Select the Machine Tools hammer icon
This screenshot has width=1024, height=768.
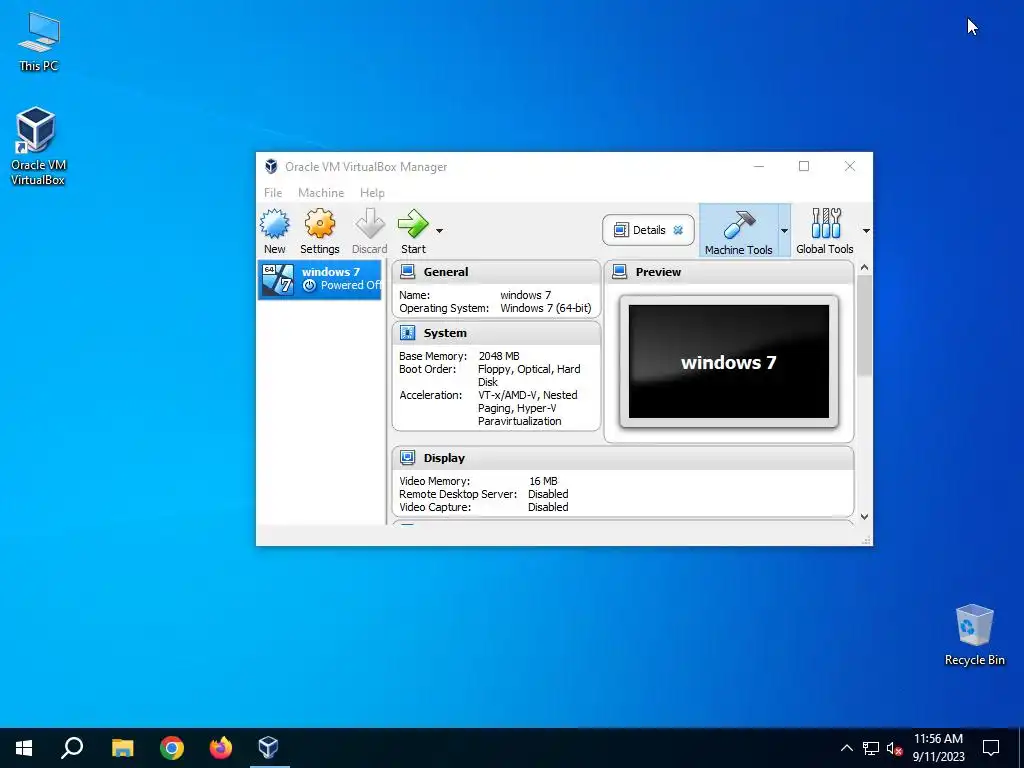[739, 225]
